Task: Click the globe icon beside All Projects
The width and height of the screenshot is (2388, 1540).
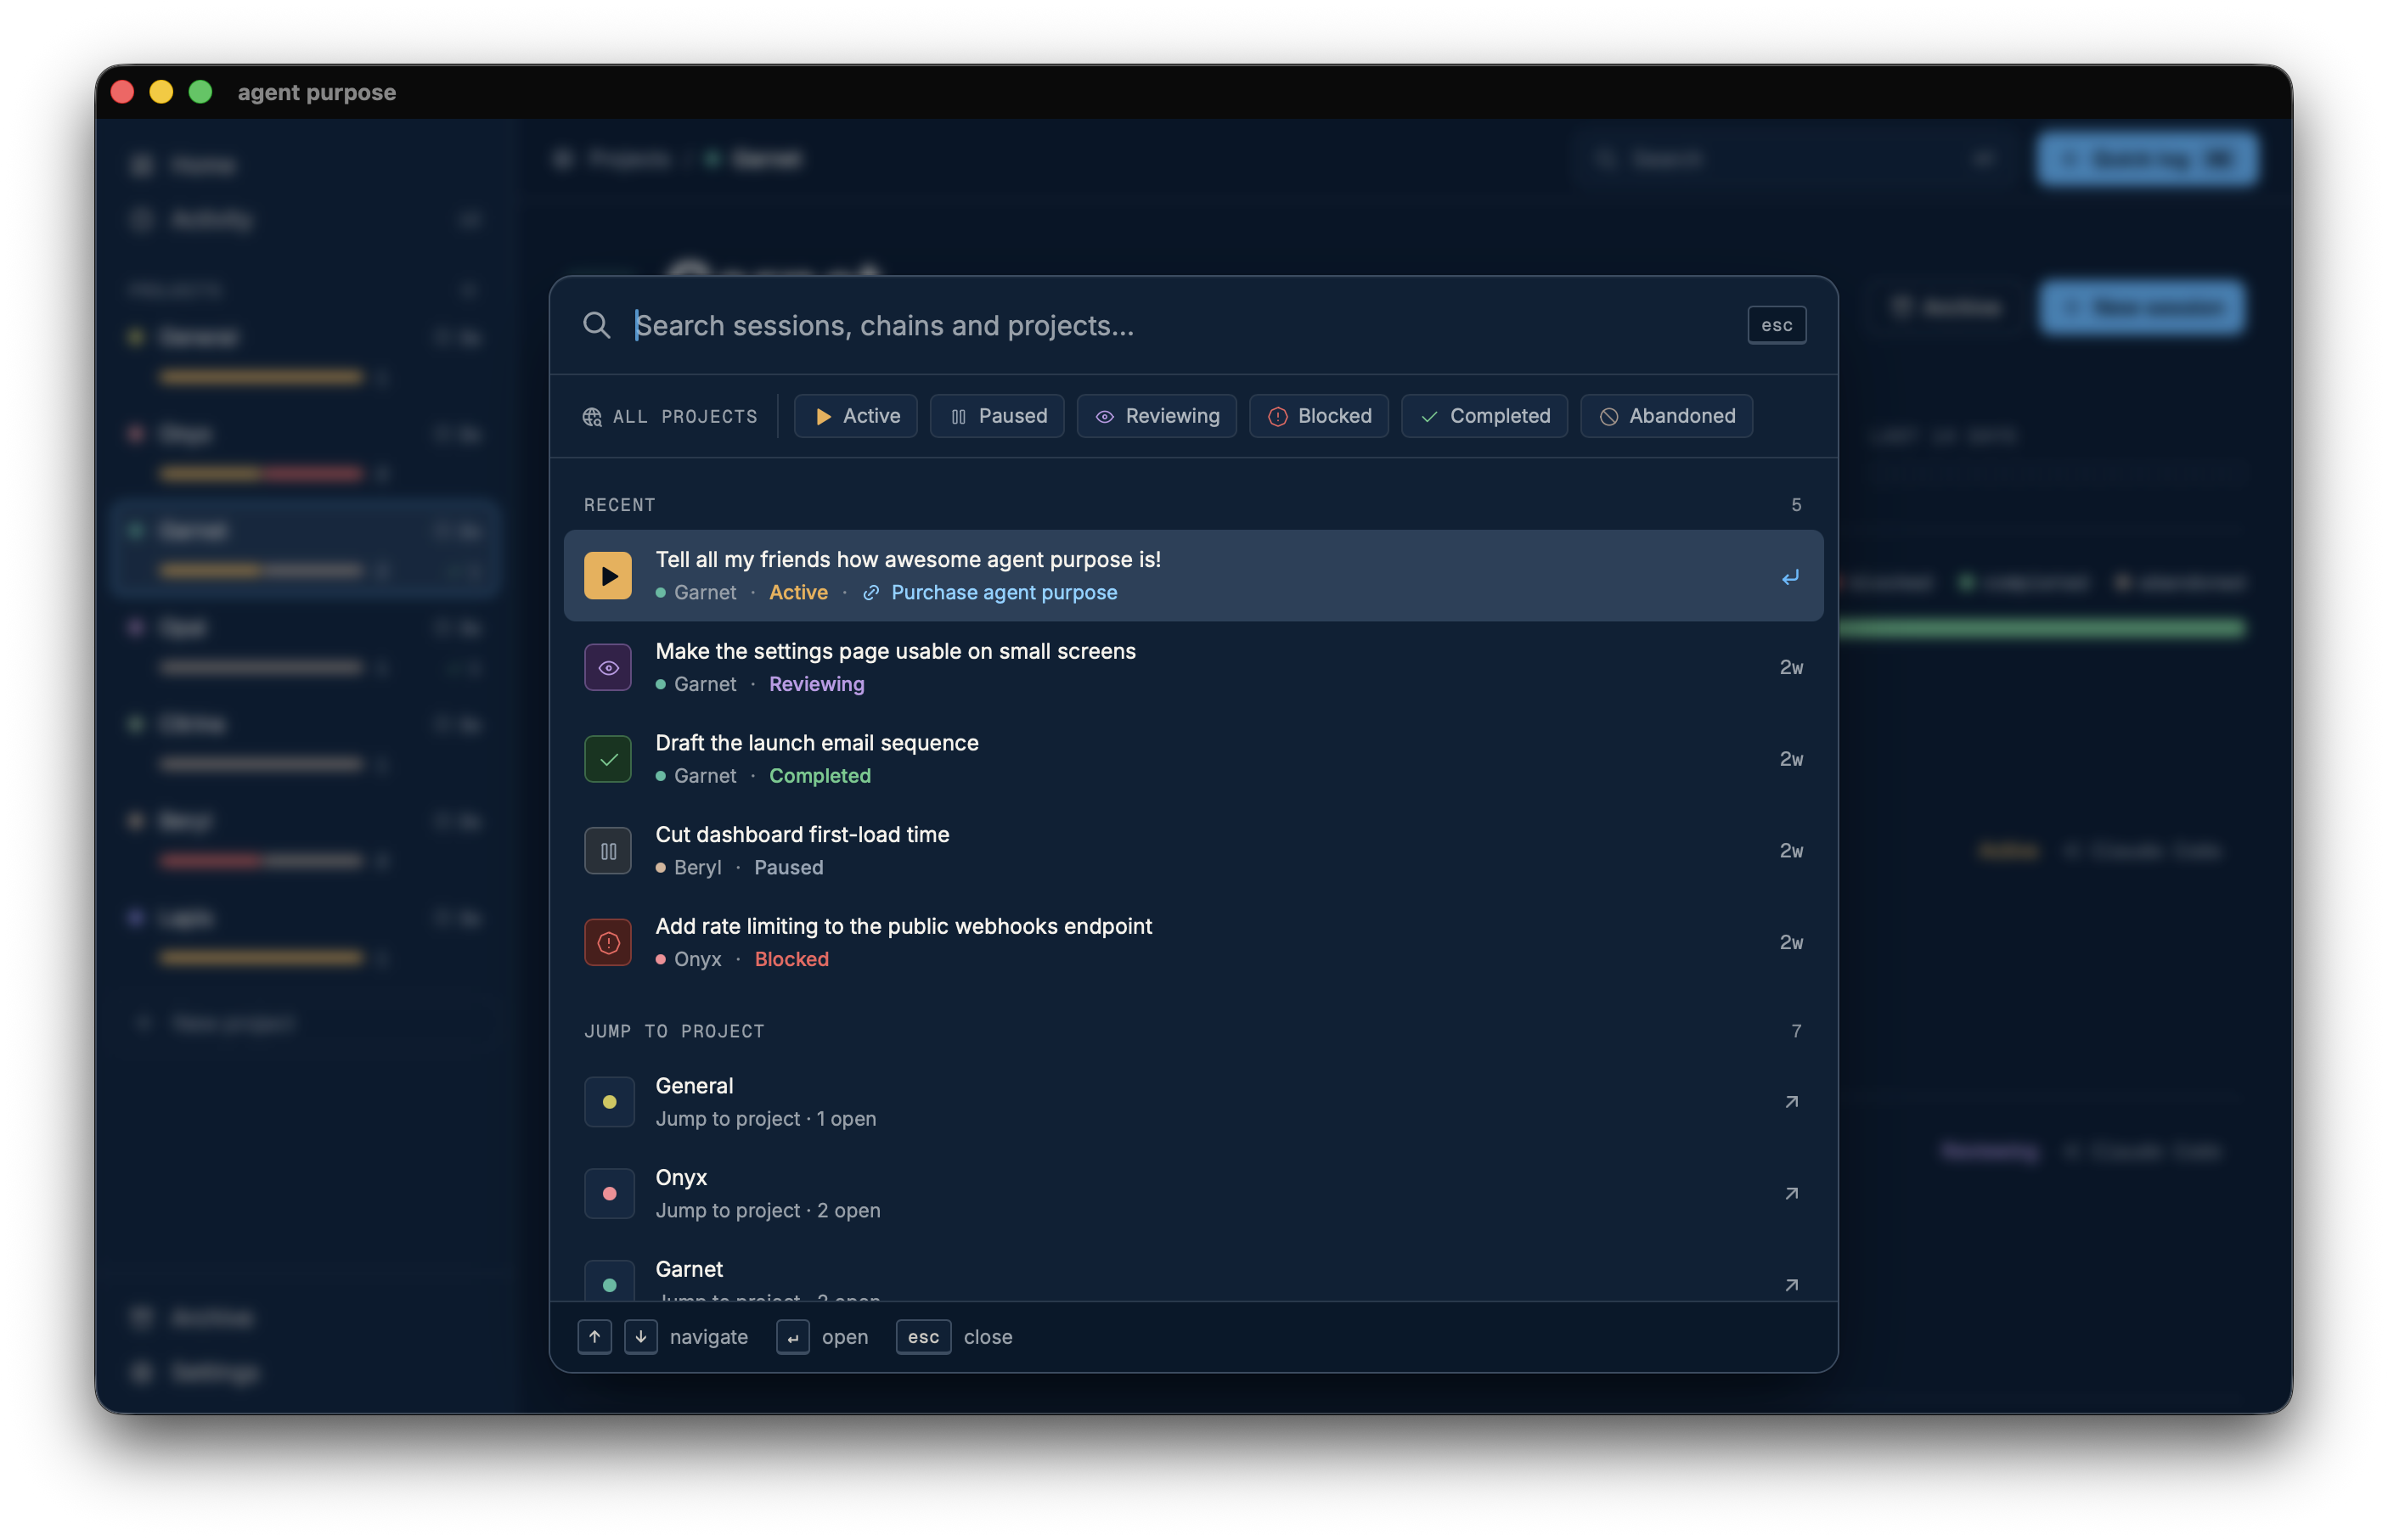Action: [592, 416]
